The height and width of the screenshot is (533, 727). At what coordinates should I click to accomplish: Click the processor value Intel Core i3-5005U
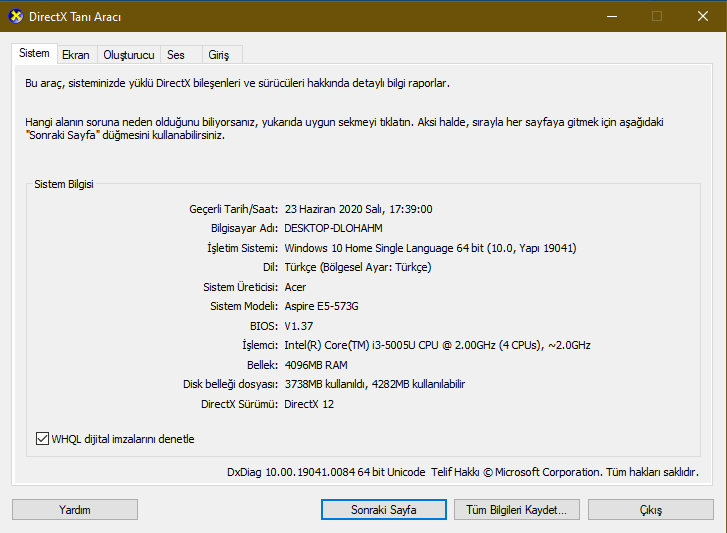click(x=437, y=345)
